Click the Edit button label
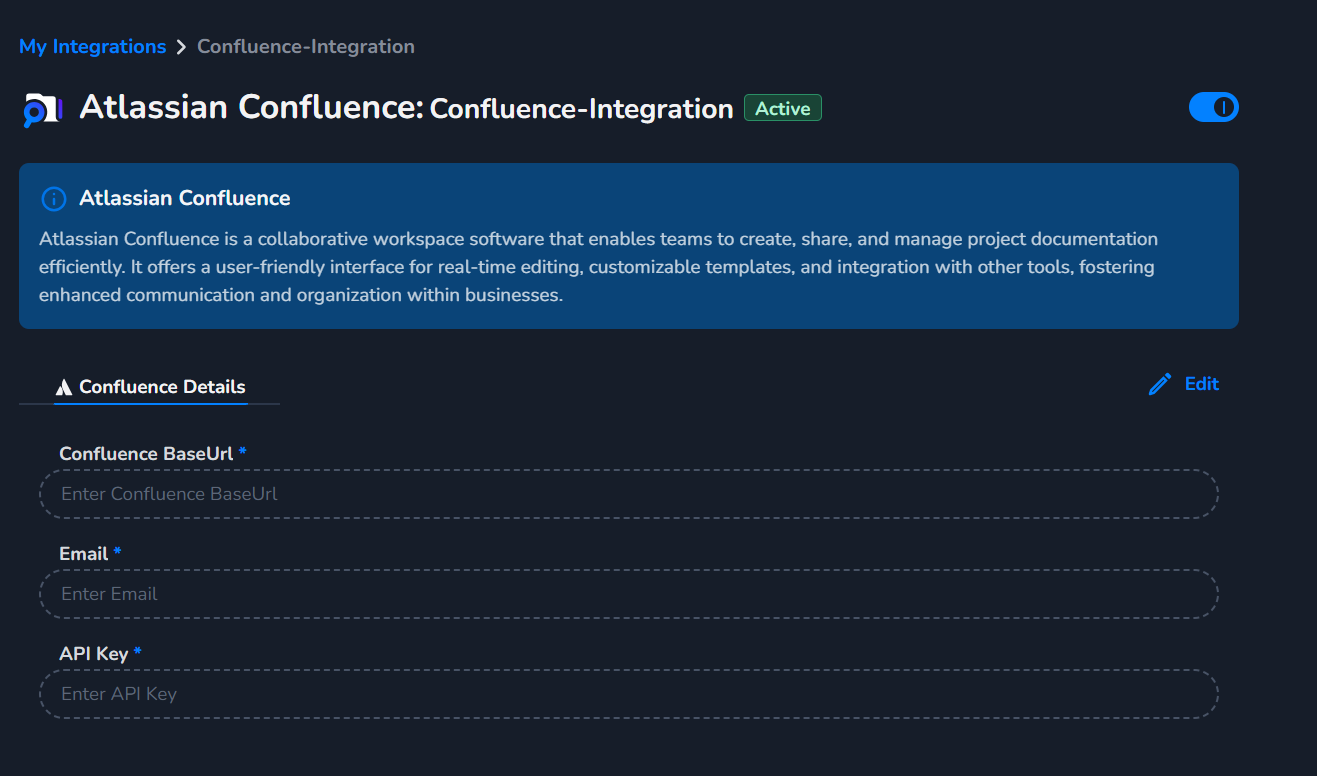The width and height of the screenshot is (1317, 776). pos(1202,384)
